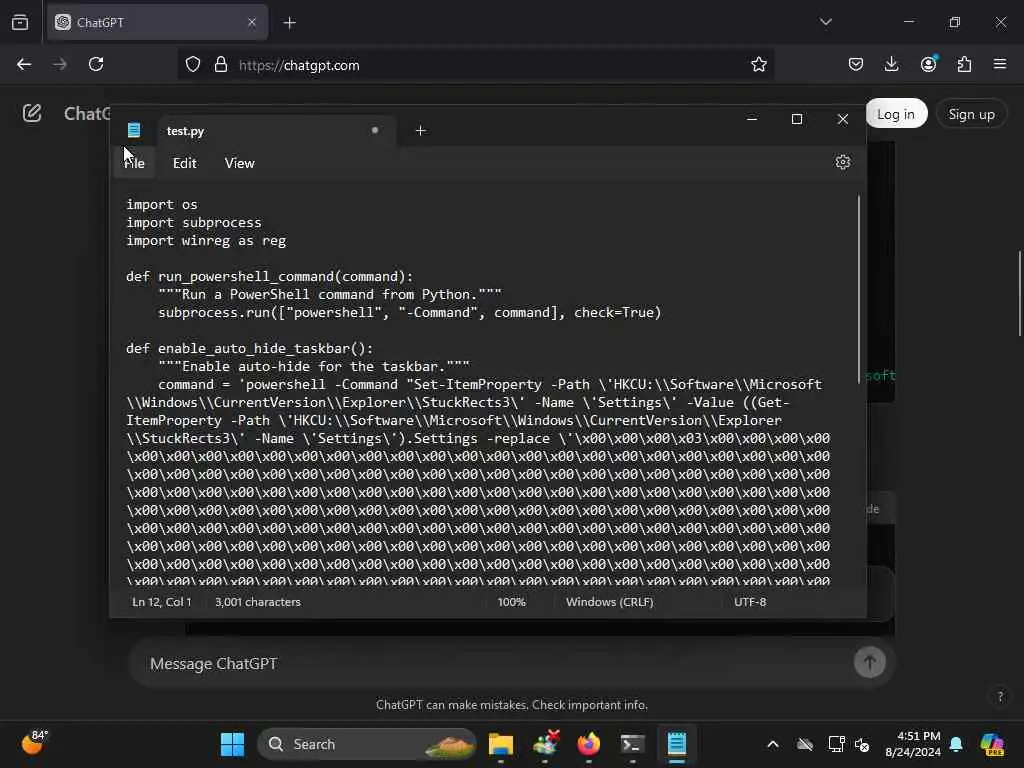Viewport: 1024px width, 768px height.
Task: Open Firefox recent browsing view icon
Action: pyautogui.click(x=20, y=22)
